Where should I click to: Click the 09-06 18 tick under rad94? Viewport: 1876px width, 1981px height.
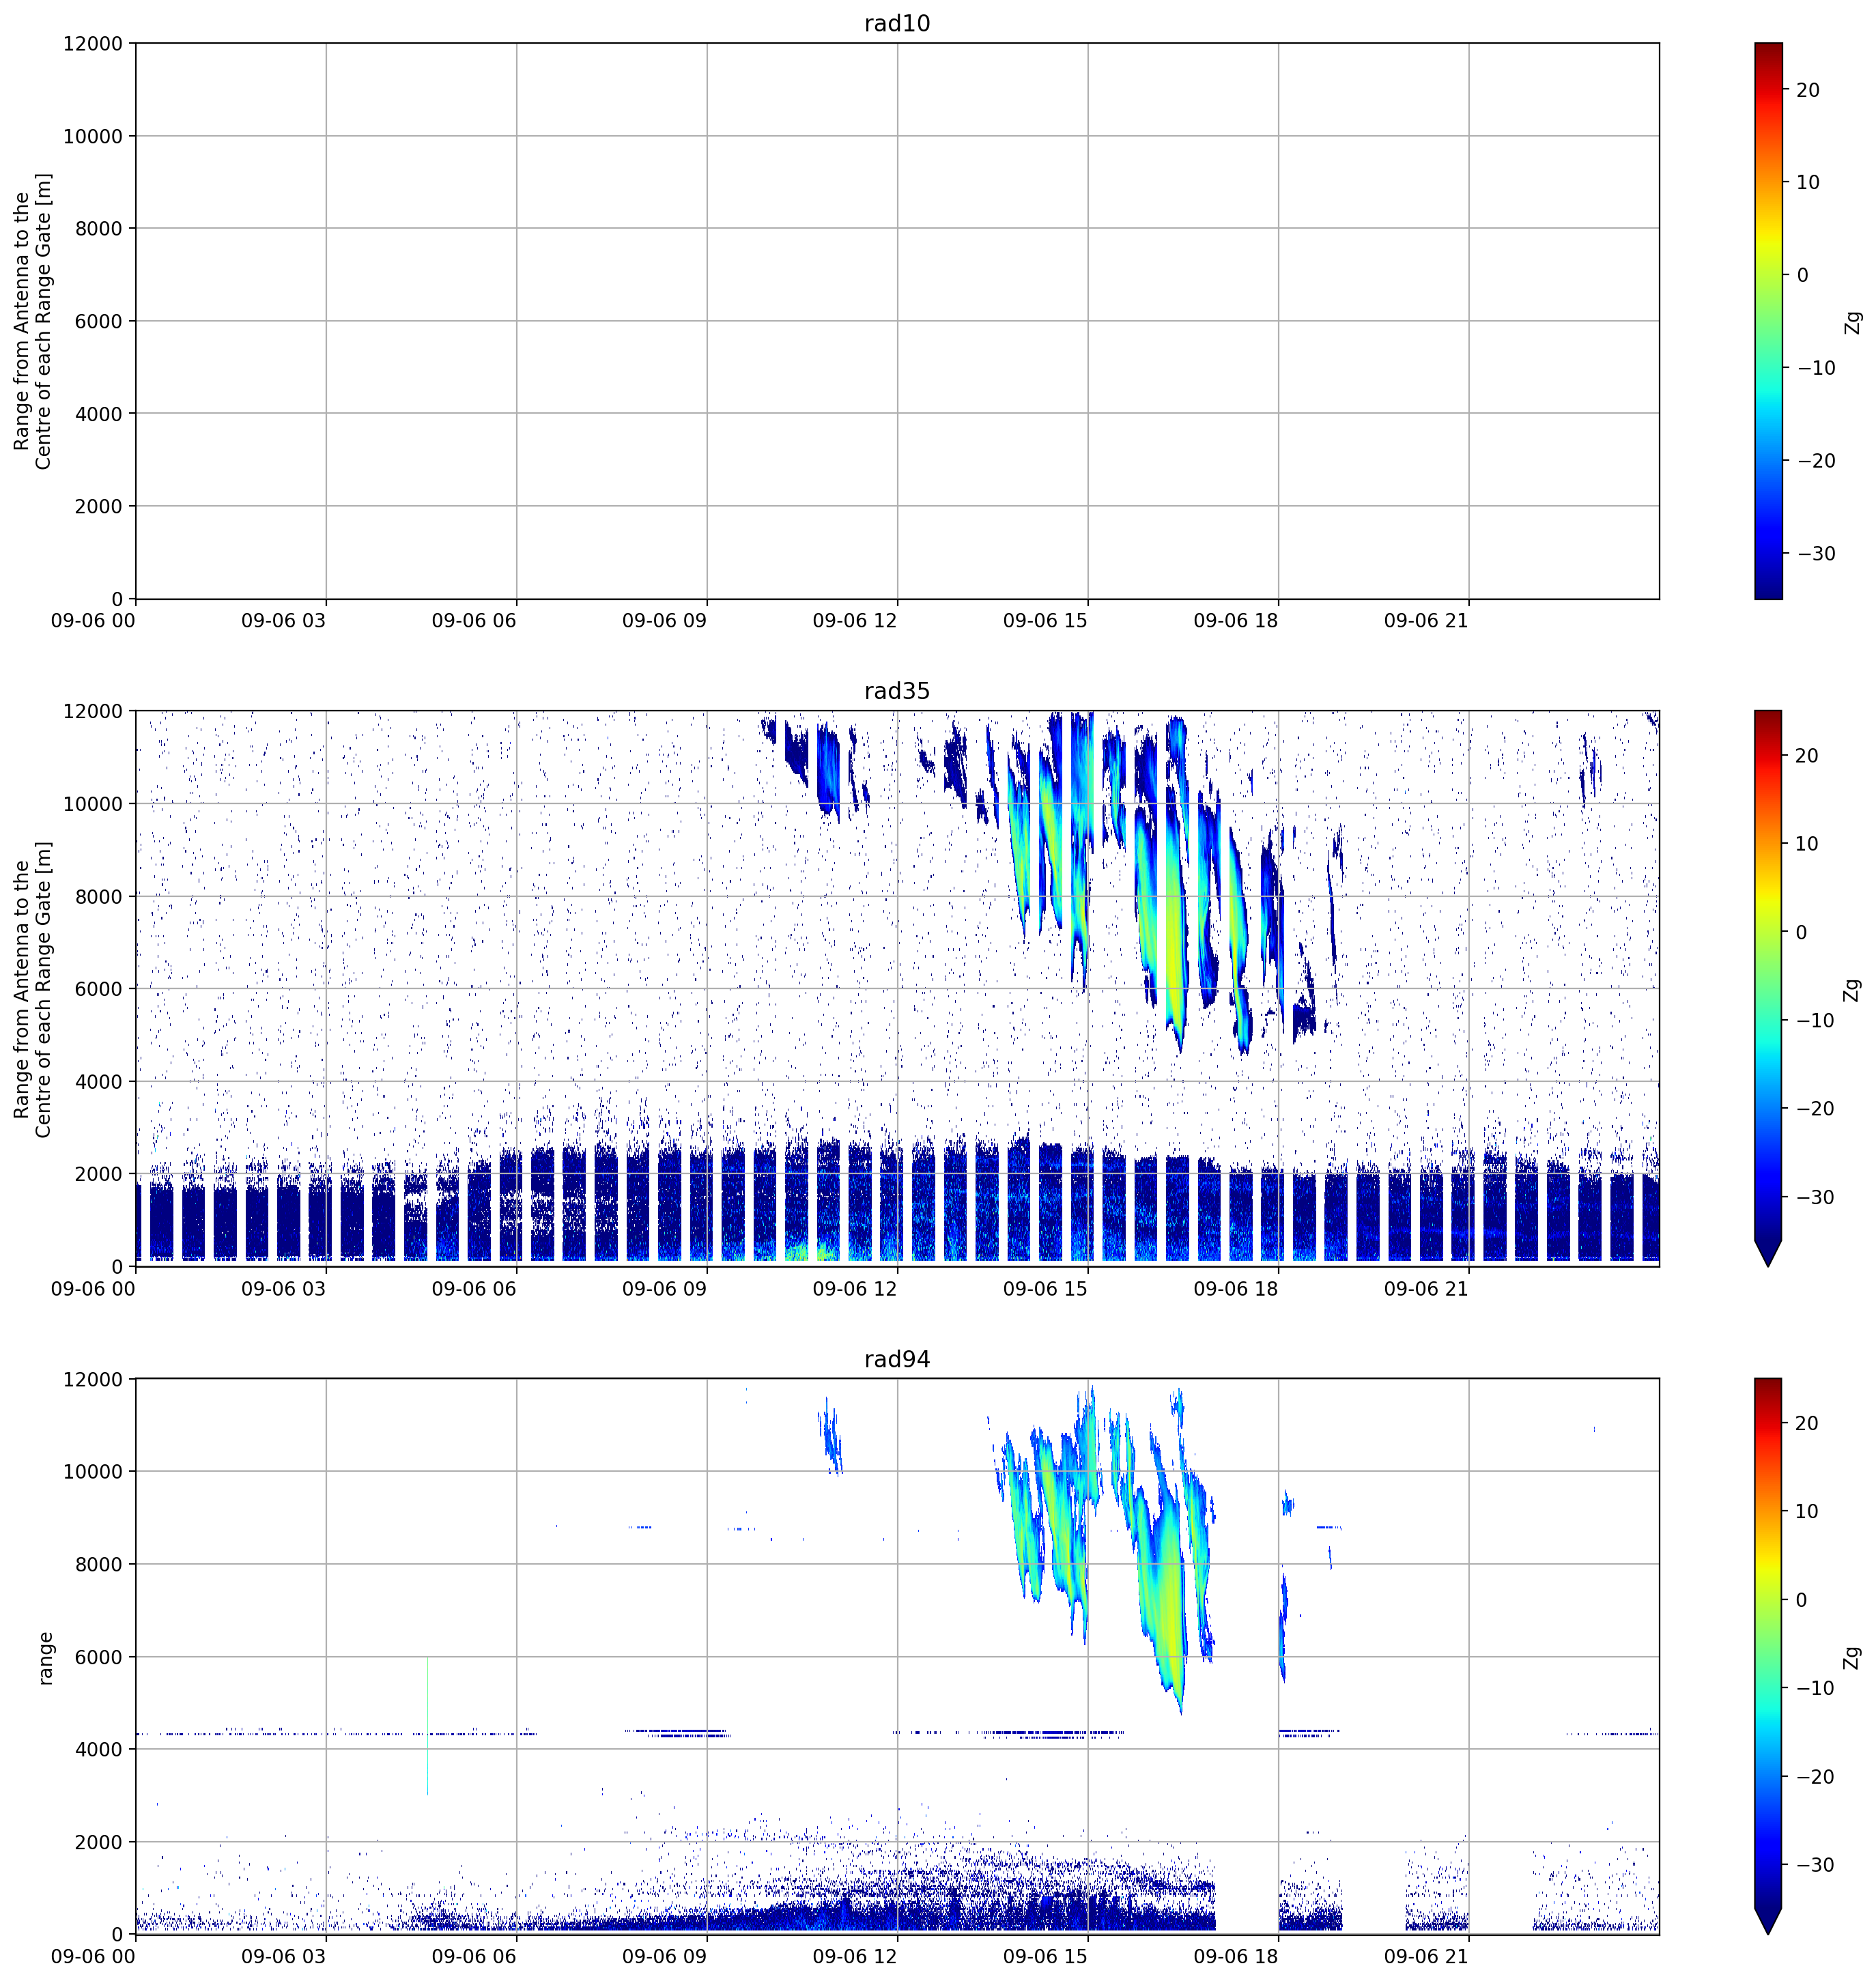point(1236,1956)
